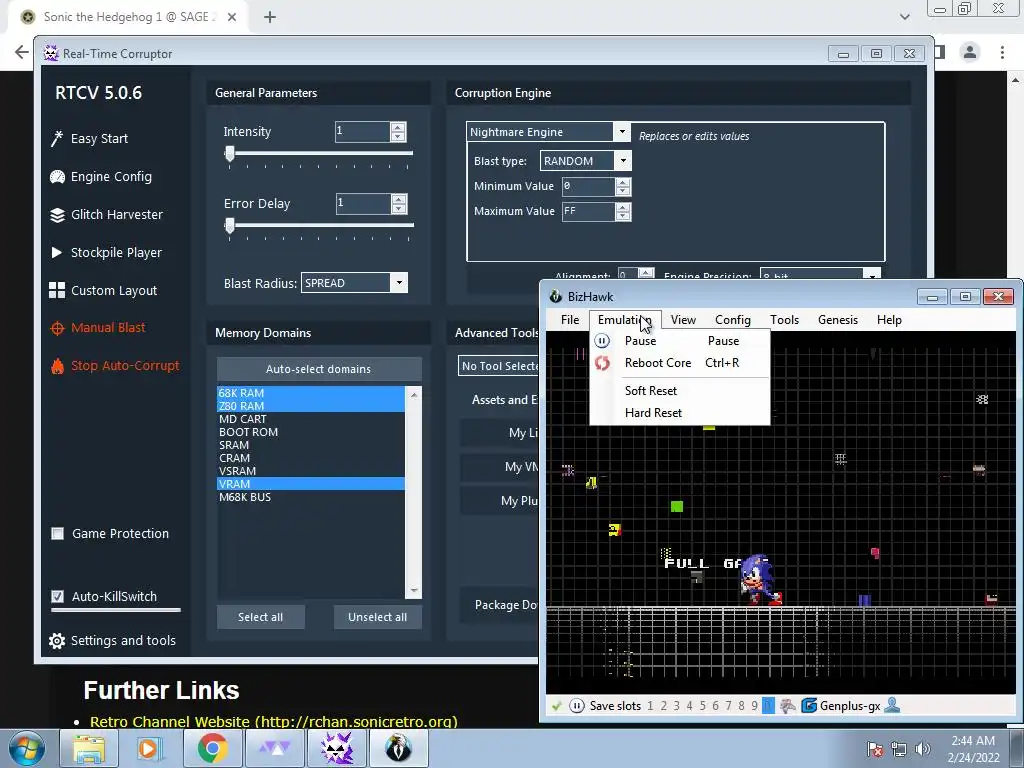Open BizHawk taskbar icon
This screenshot has width=1024, height=768.
398,748
